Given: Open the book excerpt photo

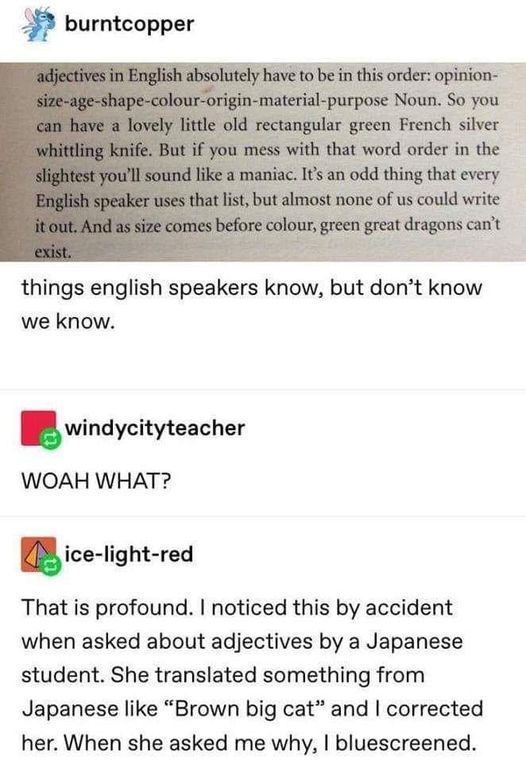Looking at the screenshot, I should click(263, 162).
